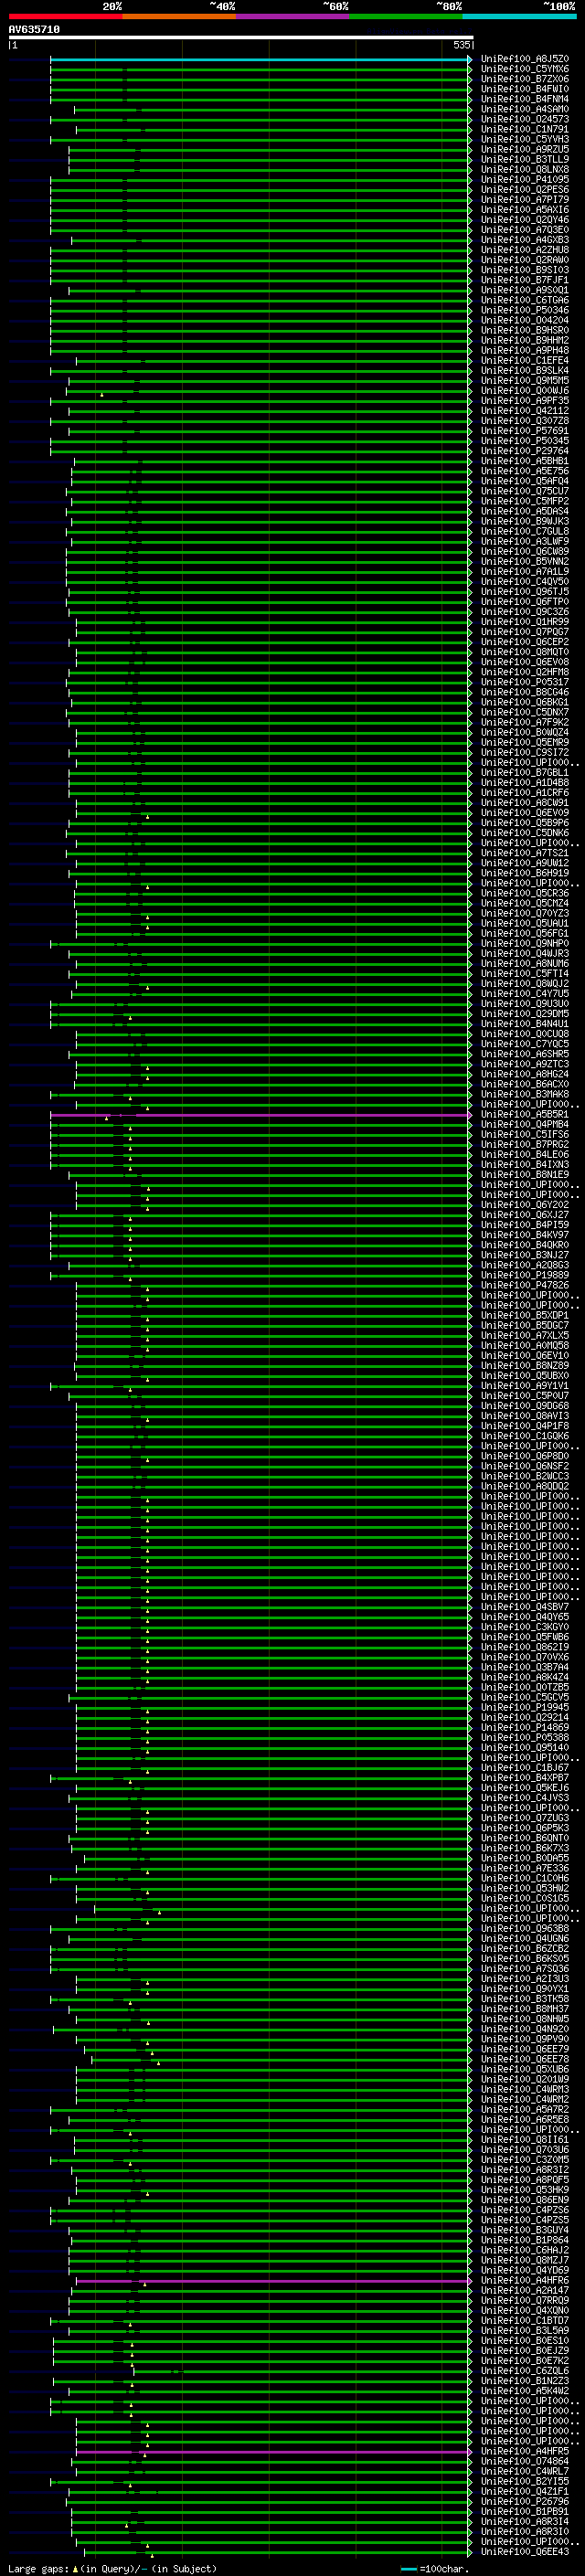585x2576 pixels.
Task: Open hit UniRef100_A9RZU5
Action: pos(525,149)
